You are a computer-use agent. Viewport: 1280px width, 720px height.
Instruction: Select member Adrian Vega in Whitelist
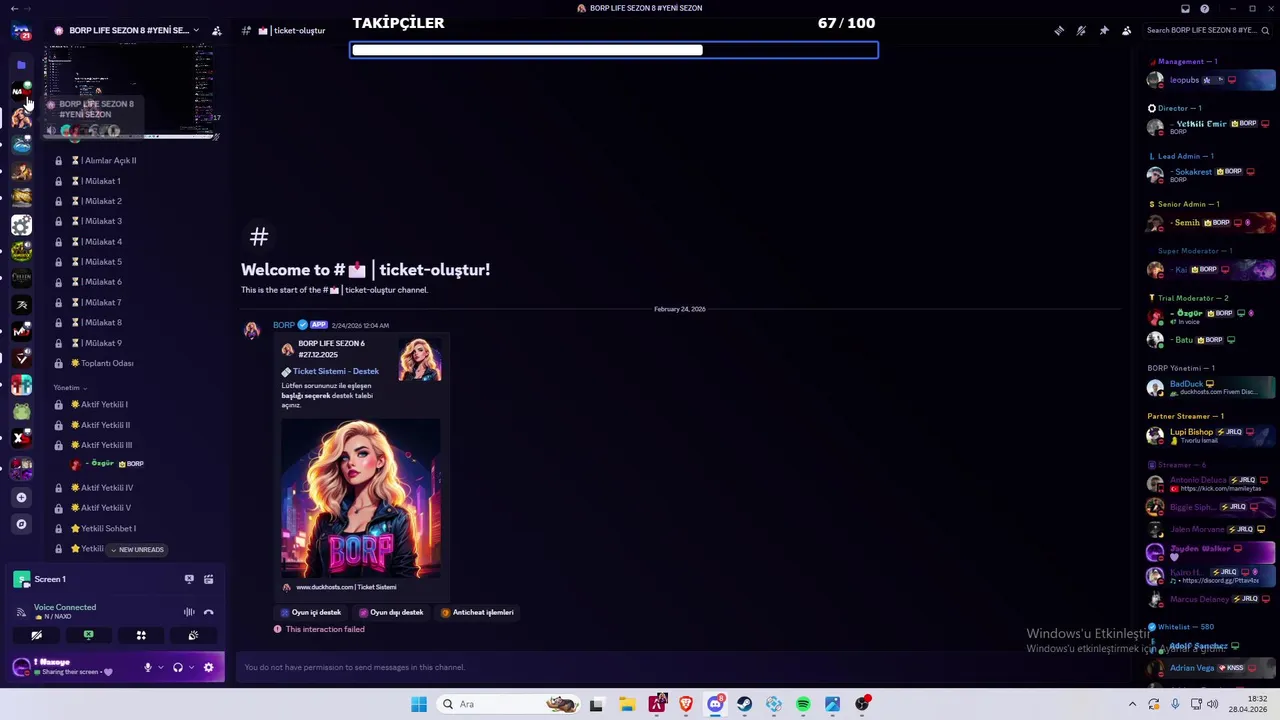coord(1212,668)
